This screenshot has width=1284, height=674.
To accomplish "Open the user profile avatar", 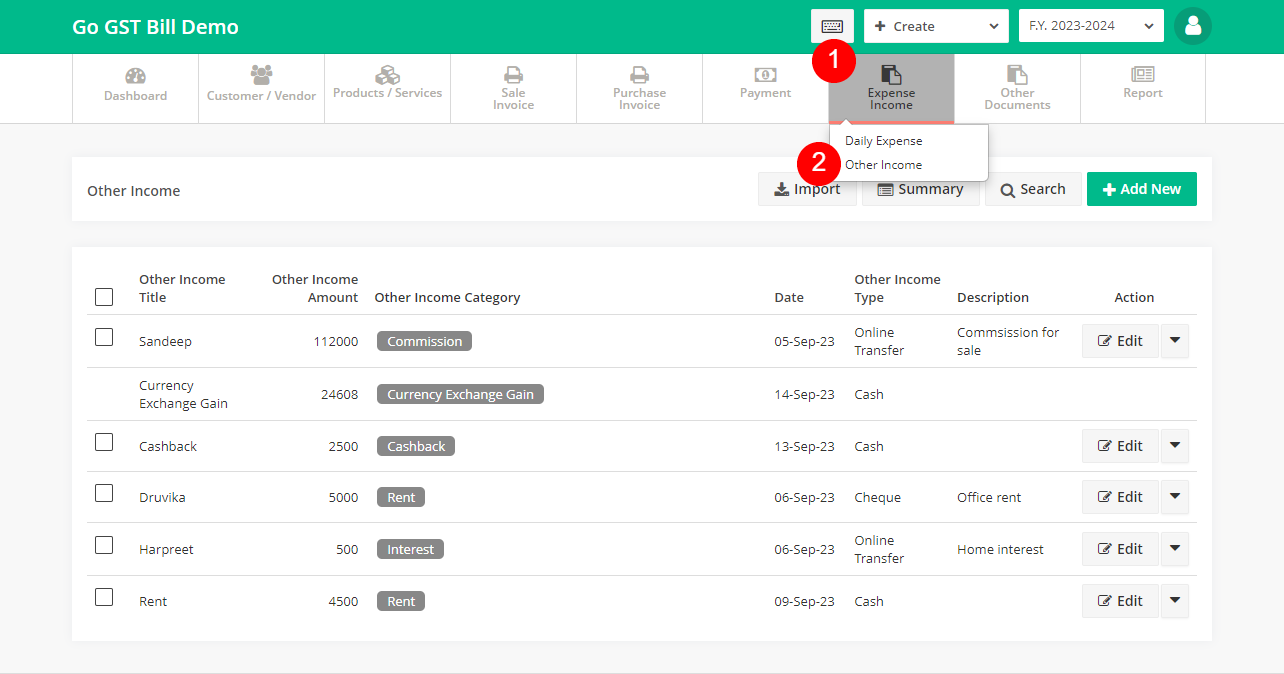I will [x=1192, y=26].
